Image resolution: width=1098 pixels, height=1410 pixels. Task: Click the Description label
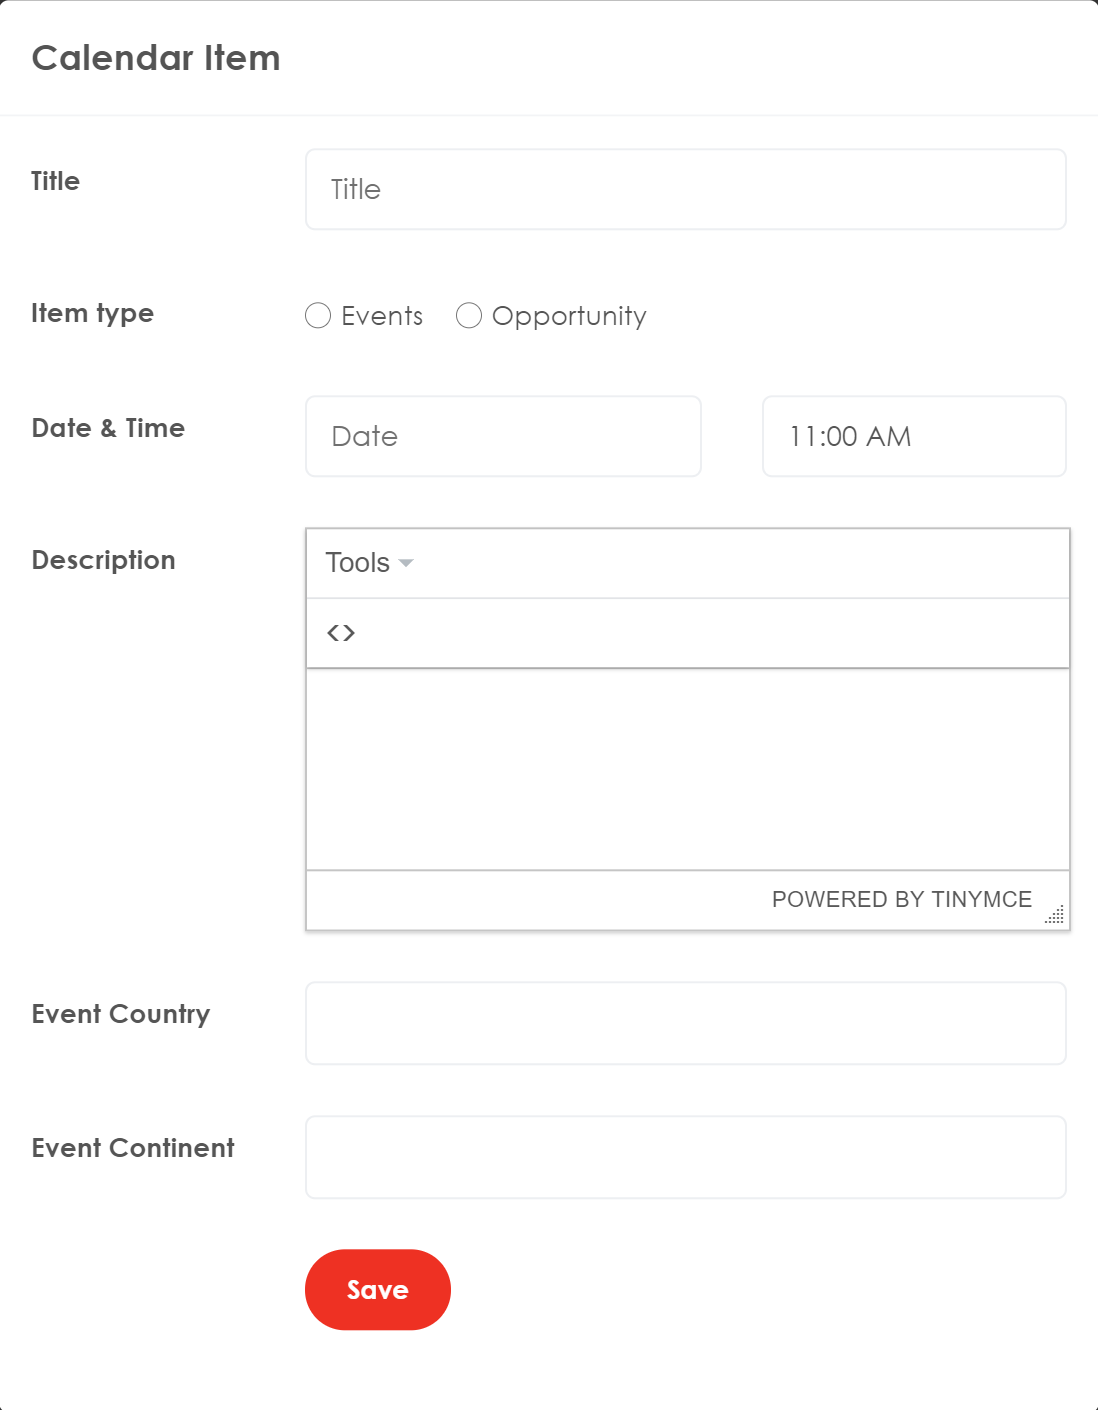(x=104, y=560)
